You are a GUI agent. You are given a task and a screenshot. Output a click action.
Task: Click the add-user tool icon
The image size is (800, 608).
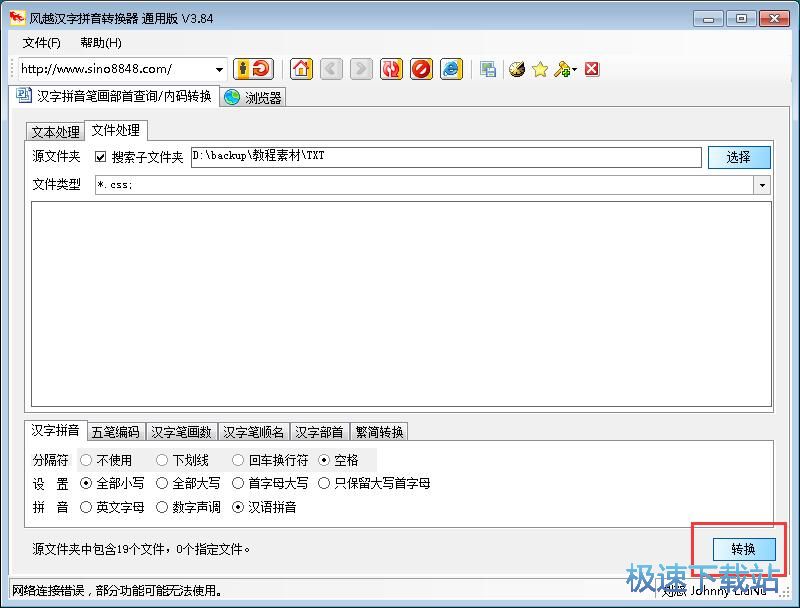click(x=562, y=69)
